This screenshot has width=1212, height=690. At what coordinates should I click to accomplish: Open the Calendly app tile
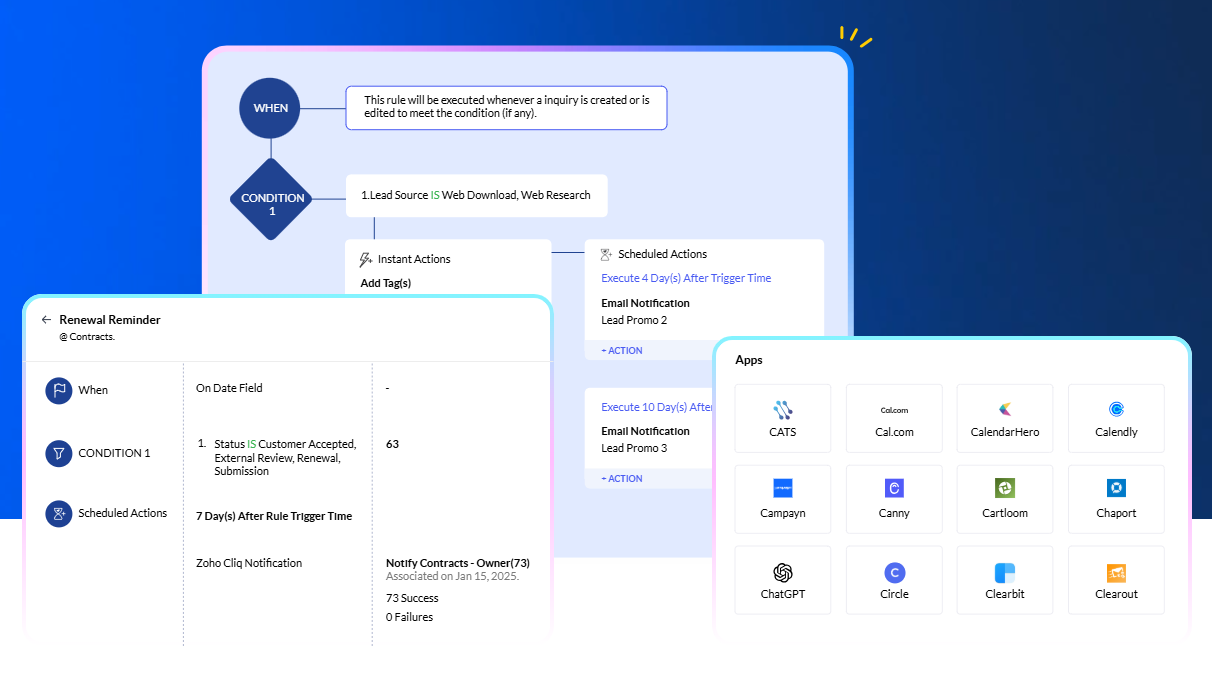click(x=1116, y=417)
